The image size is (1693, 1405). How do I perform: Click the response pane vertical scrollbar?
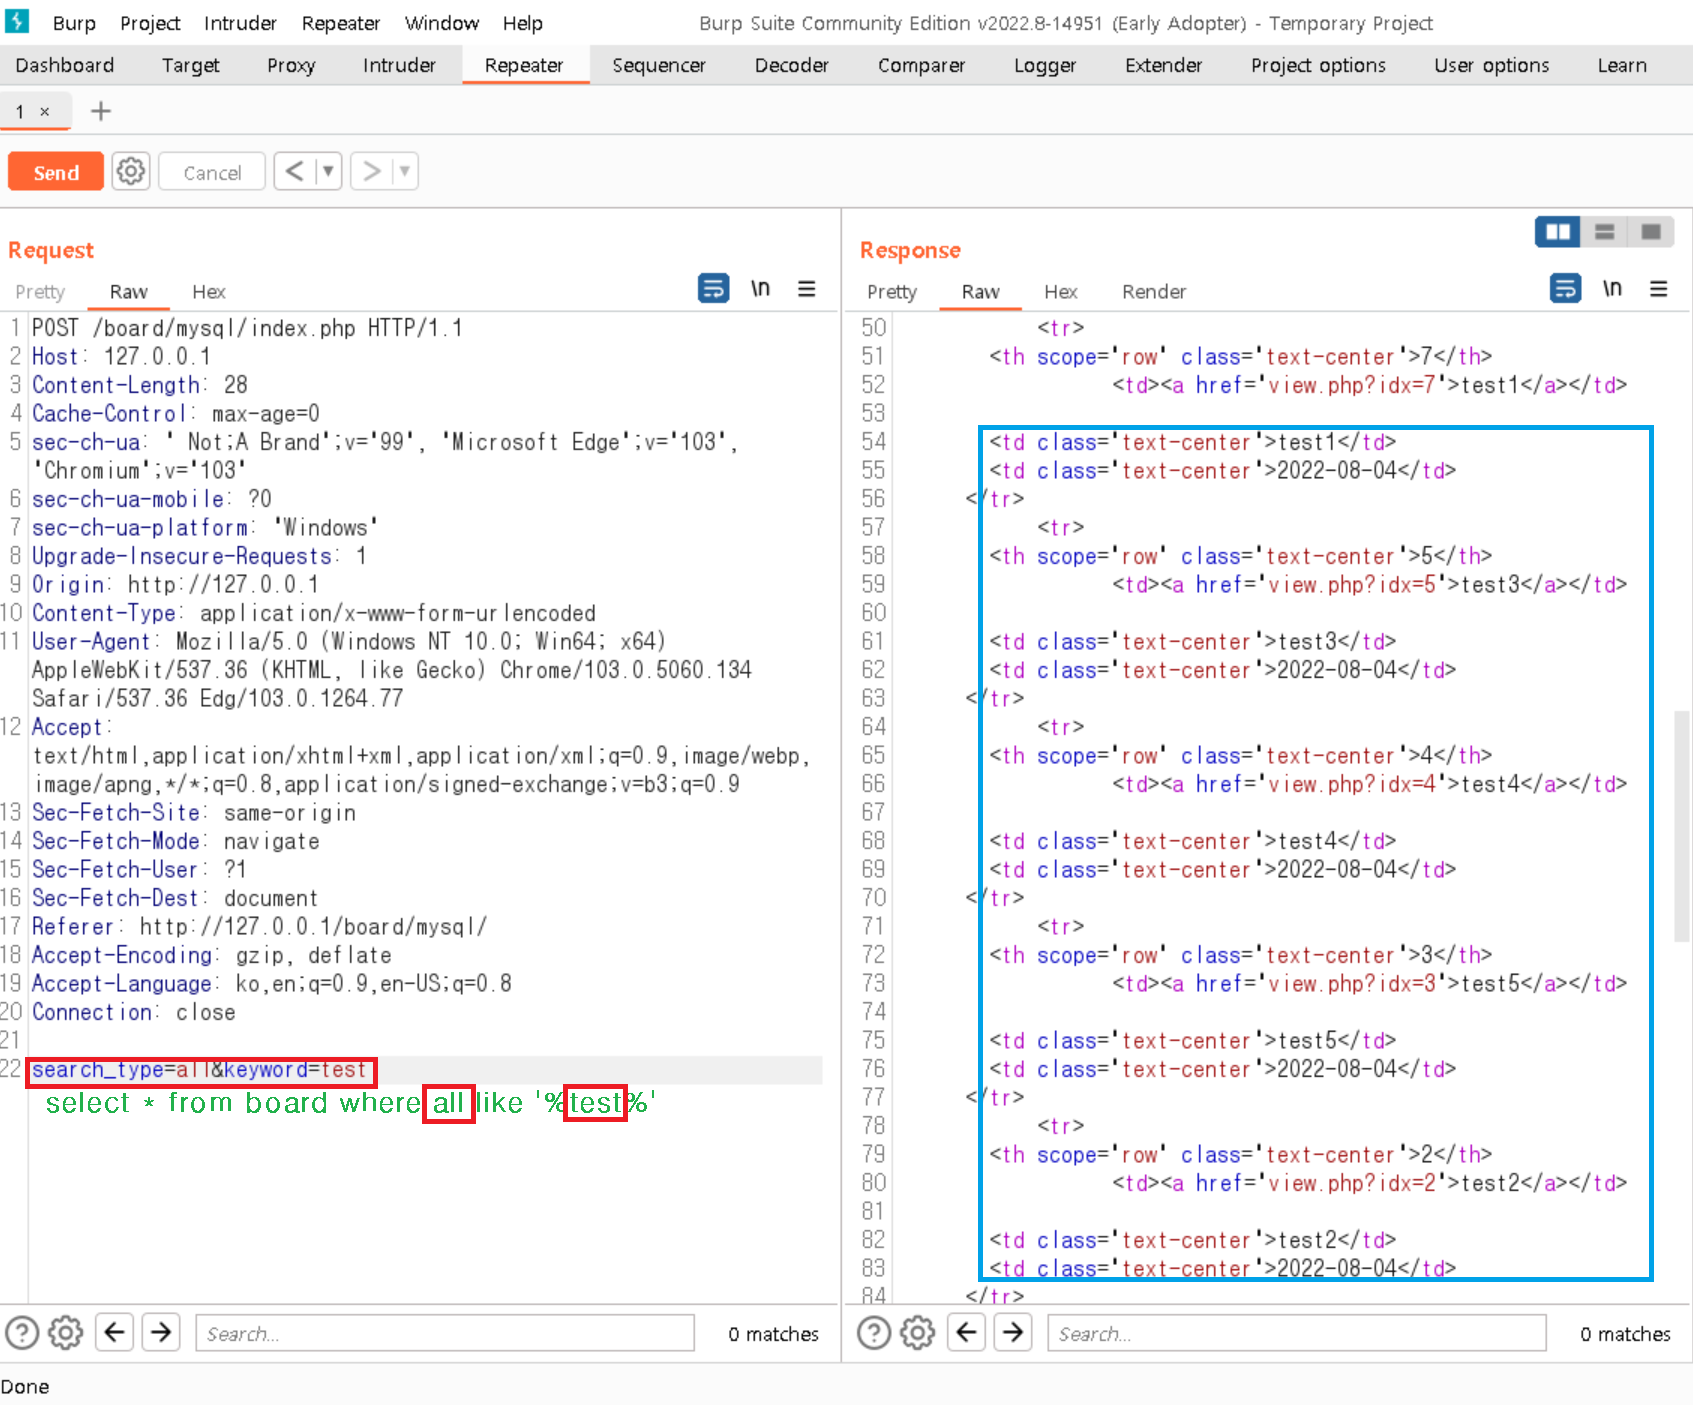pos(1681,825)
